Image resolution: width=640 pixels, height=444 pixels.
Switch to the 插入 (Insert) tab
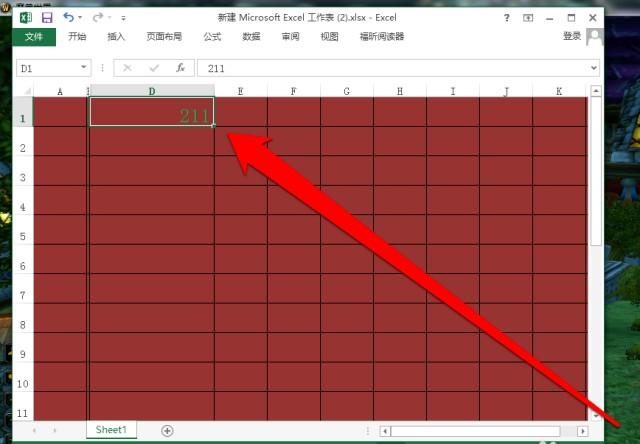pyautogui.click(x=116, y=37)
